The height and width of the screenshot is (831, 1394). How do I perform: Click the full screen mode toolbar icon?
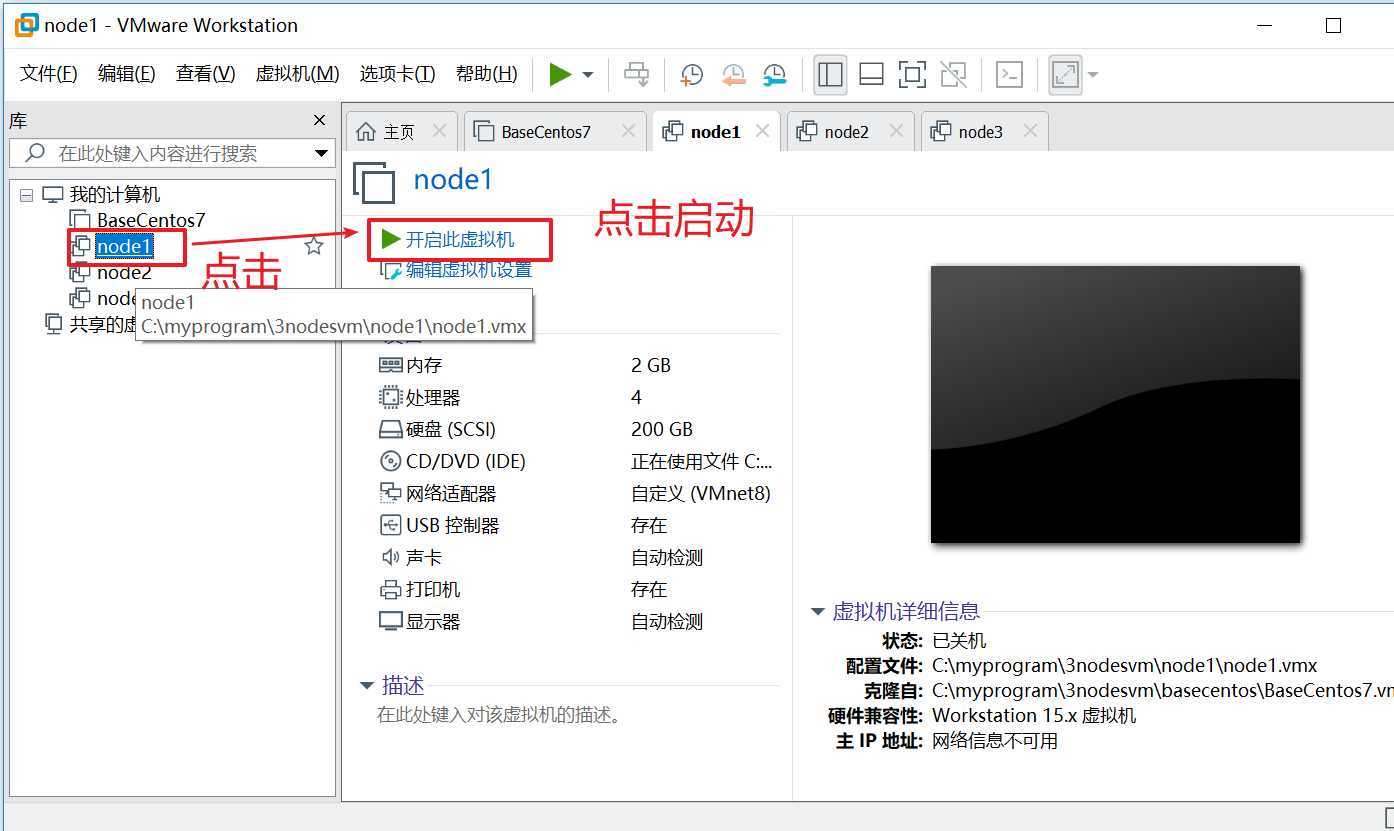(912, 74)
